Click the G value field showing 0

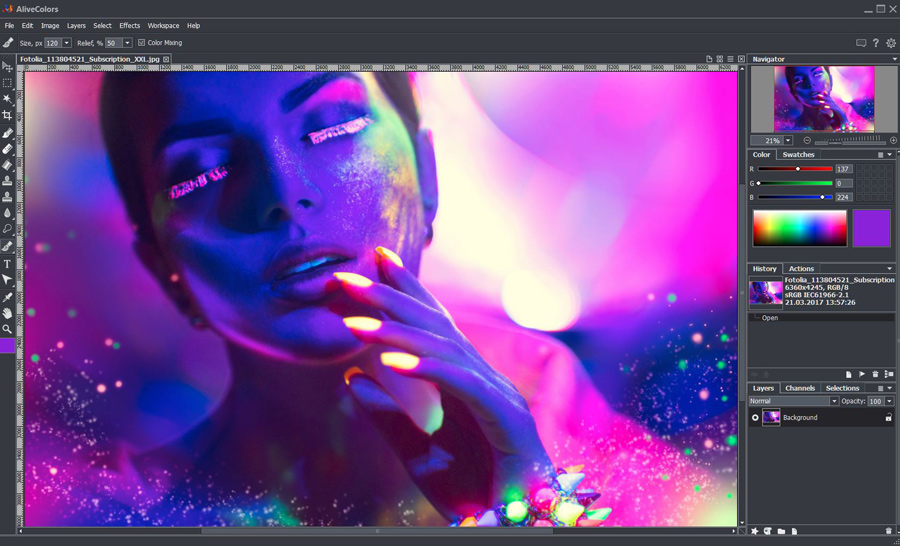click(x=844, y=183)
